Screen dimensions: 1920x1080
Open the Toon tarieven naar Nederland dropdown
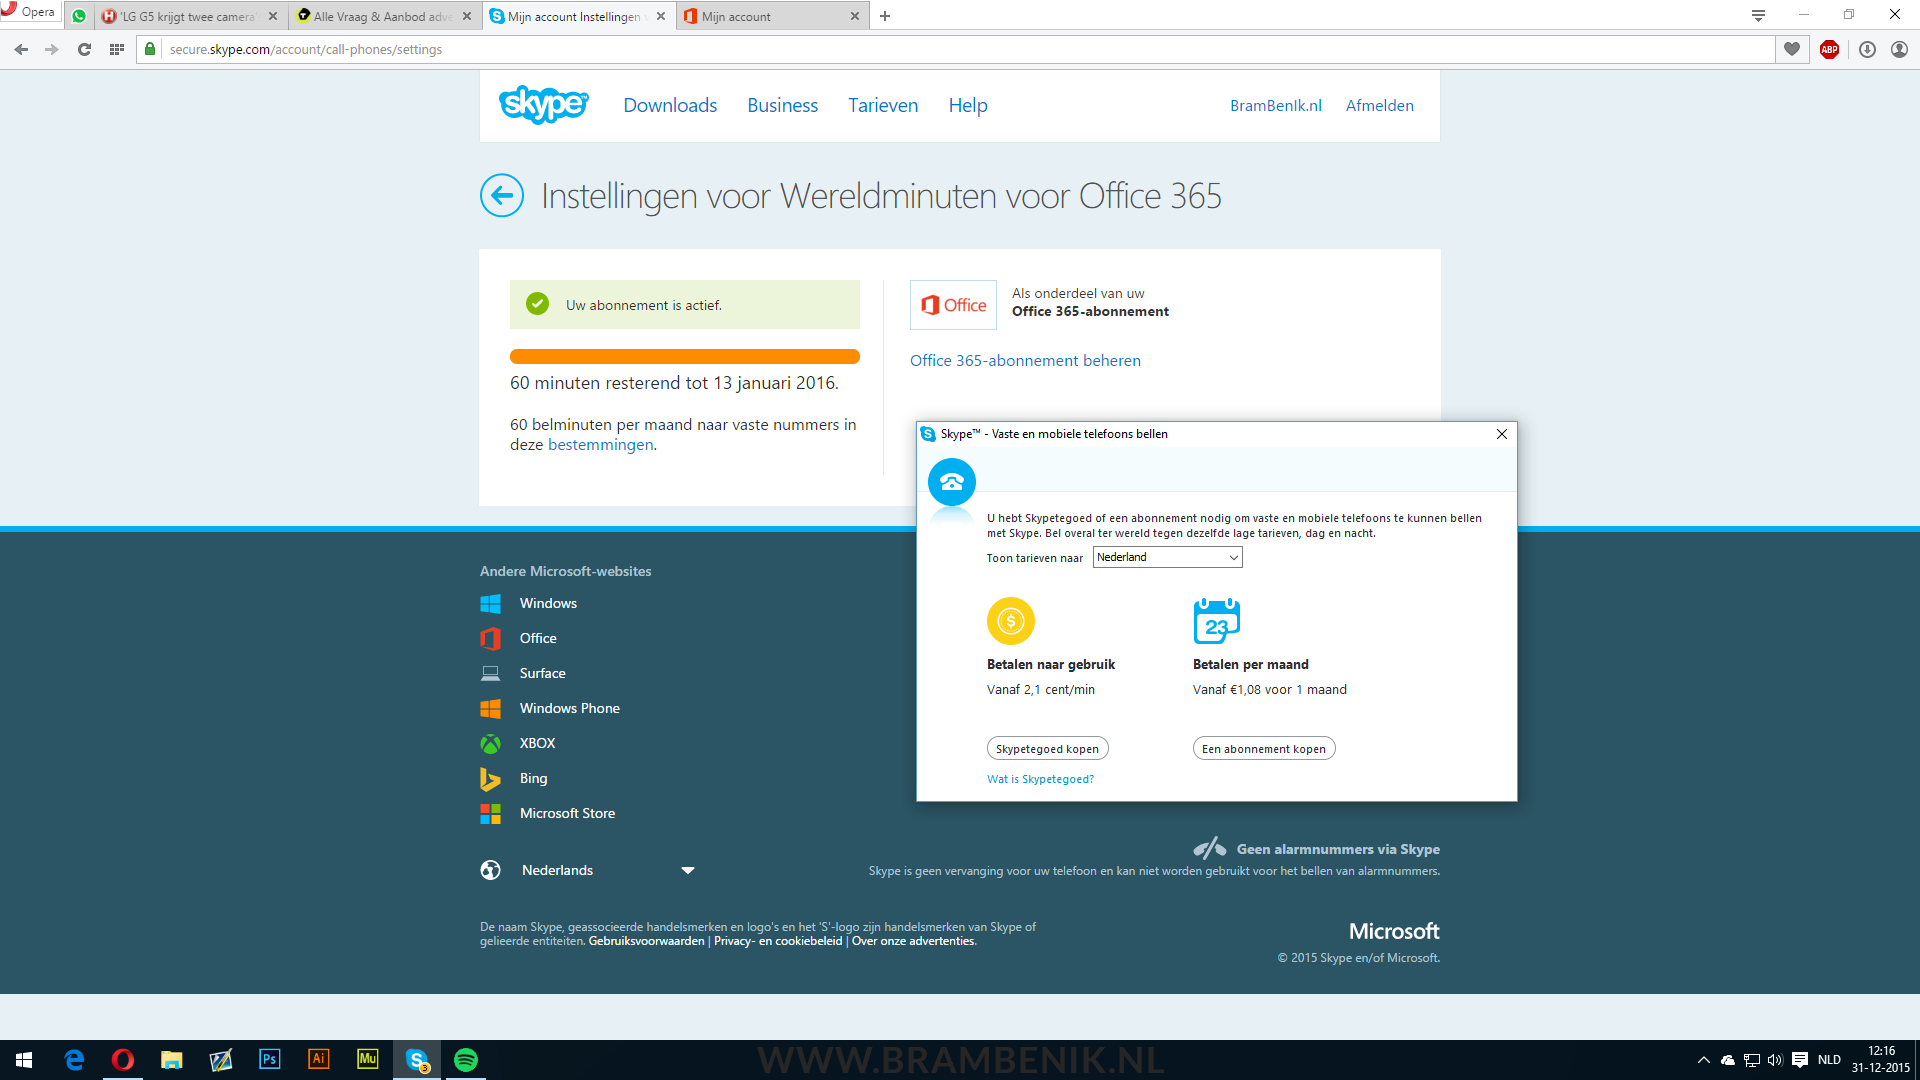(x=1167, y=557)
